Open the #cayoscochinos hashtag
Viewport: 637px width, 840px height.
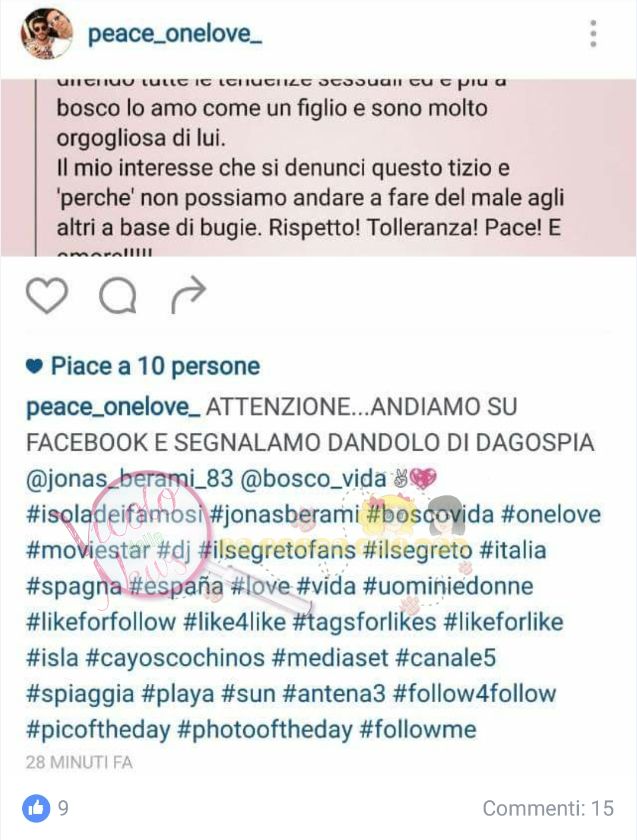point(175,657)
